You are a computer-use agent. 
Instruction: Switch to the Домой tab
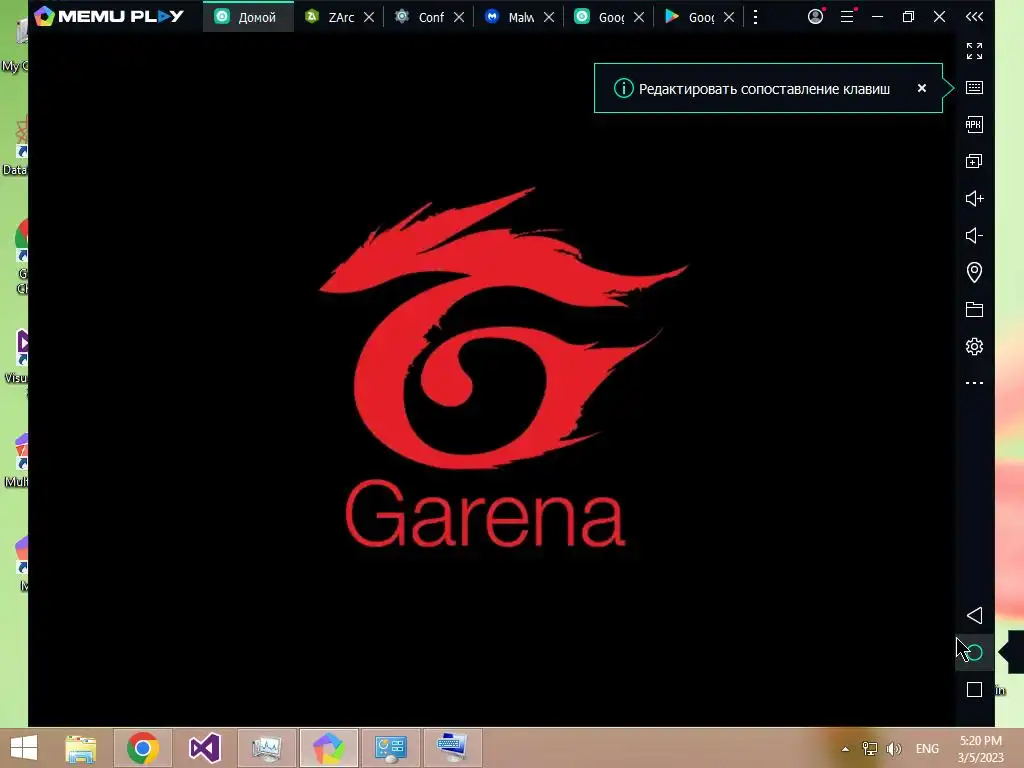pyautogui.click(x=248, y=17)
